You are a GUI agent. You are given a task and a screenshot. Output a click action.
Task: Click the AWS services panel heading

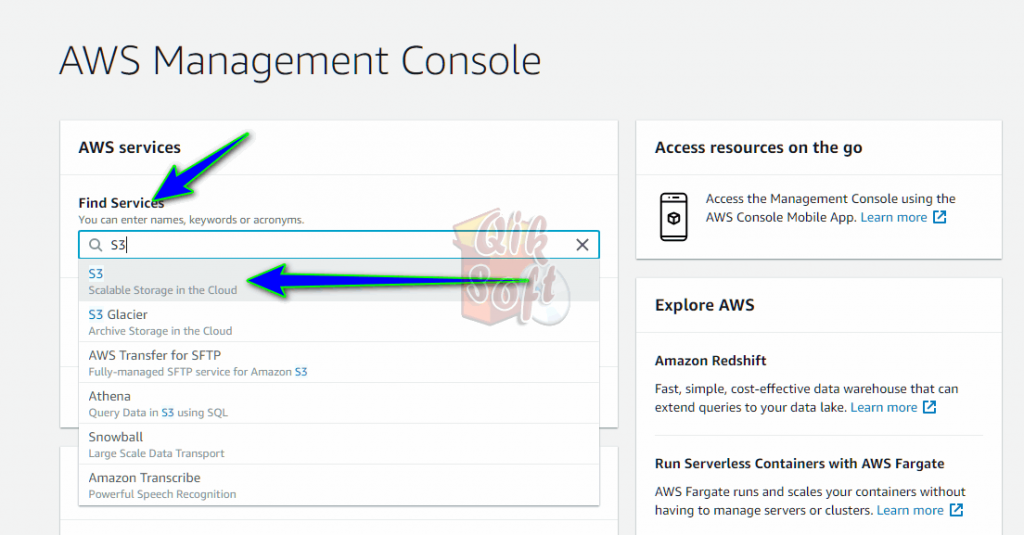click(x=129, y=148)
